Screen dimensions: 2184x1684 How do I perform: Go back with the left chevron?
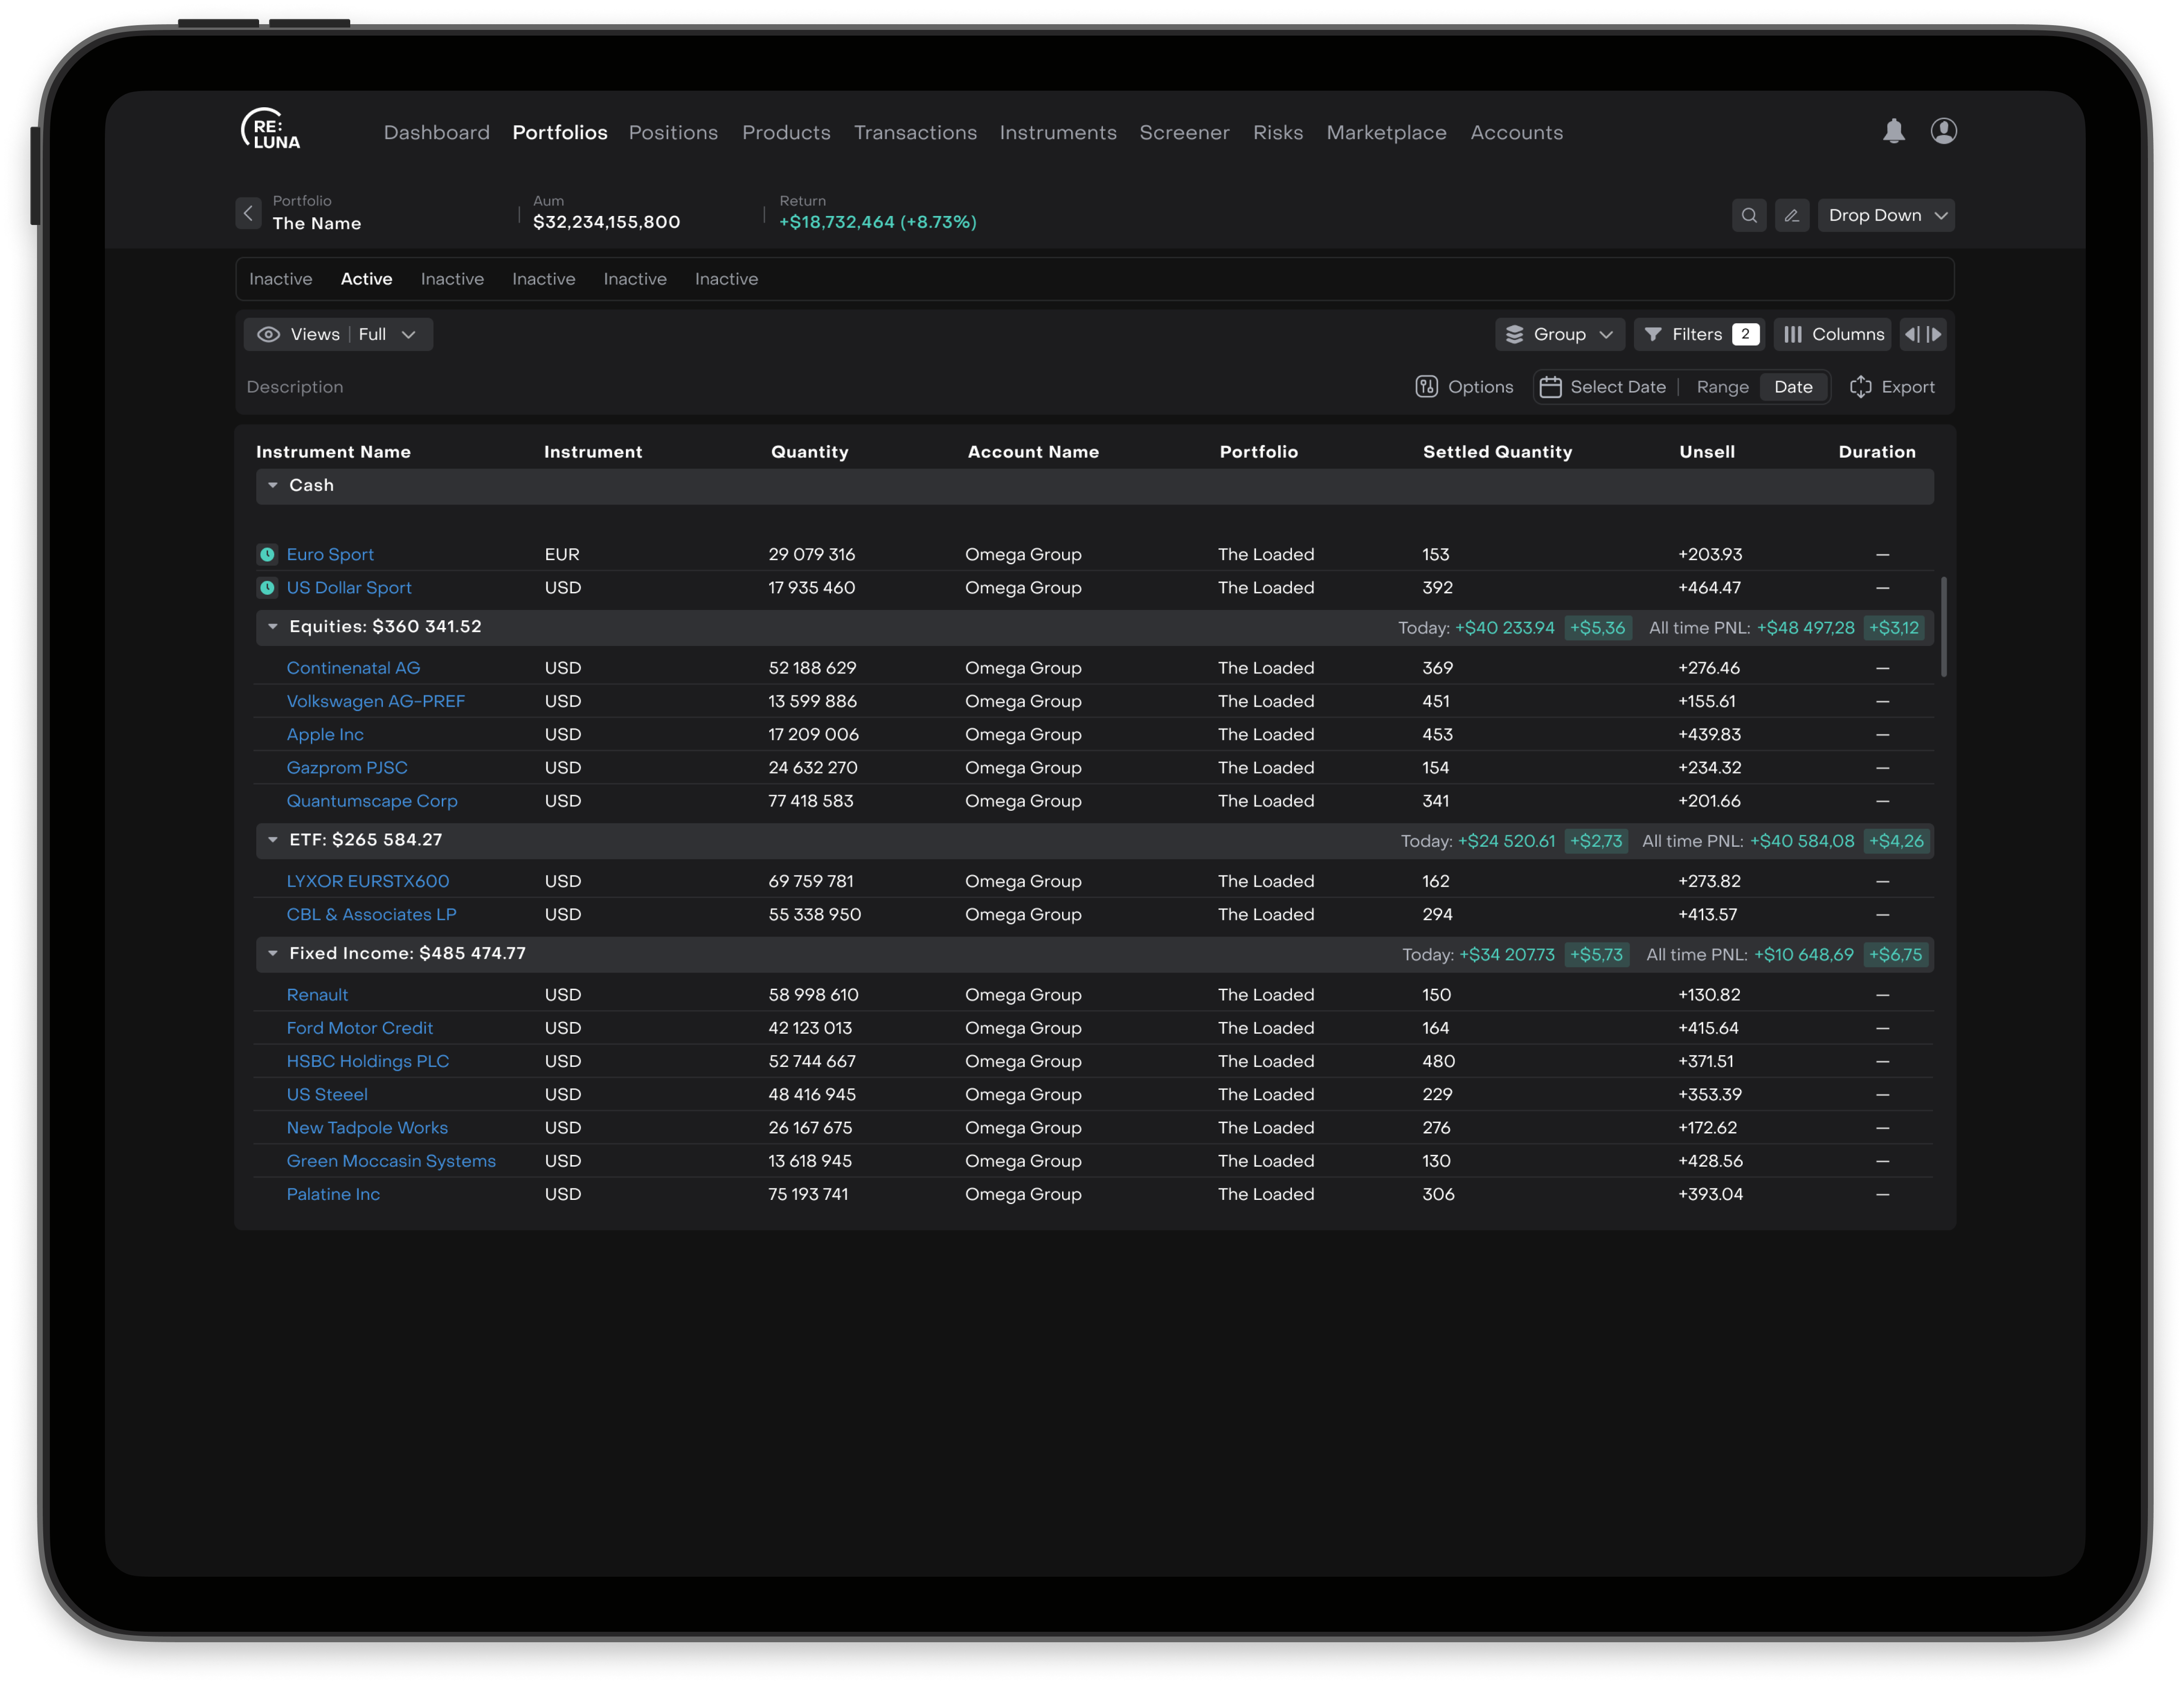(248, 213)
